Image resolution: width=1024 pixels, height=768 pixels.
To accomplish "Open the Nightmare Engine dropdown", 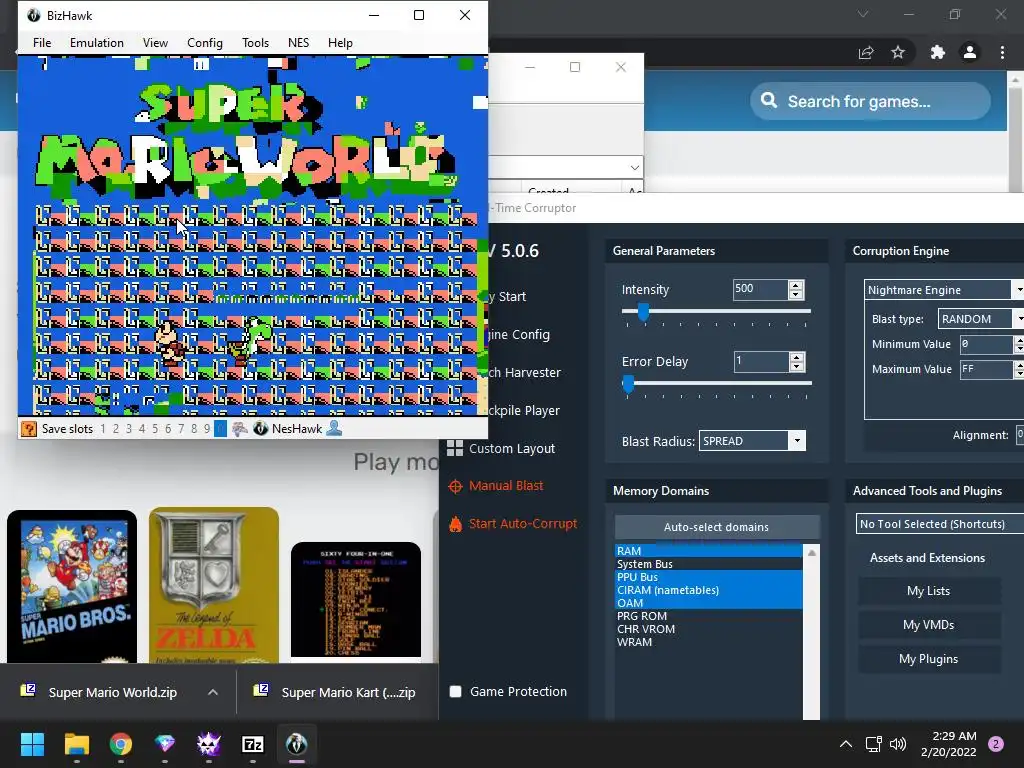I will [1019, 289].
